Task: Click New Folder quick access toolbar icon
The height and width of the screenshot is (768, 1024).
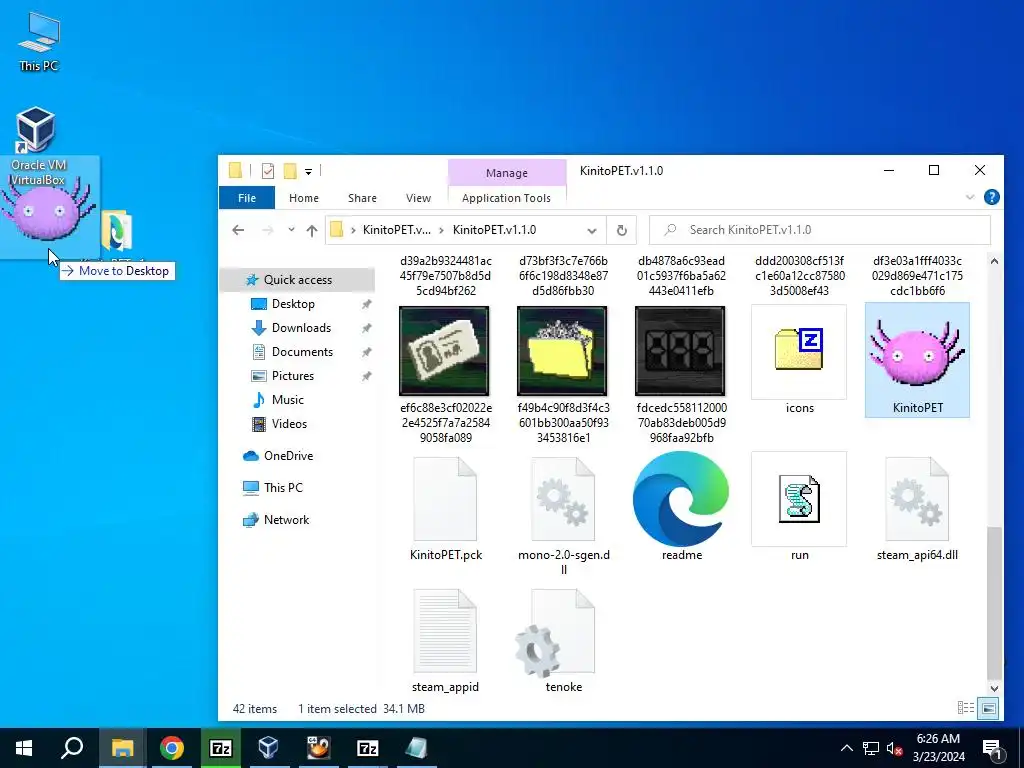Action: coord(290,171)
